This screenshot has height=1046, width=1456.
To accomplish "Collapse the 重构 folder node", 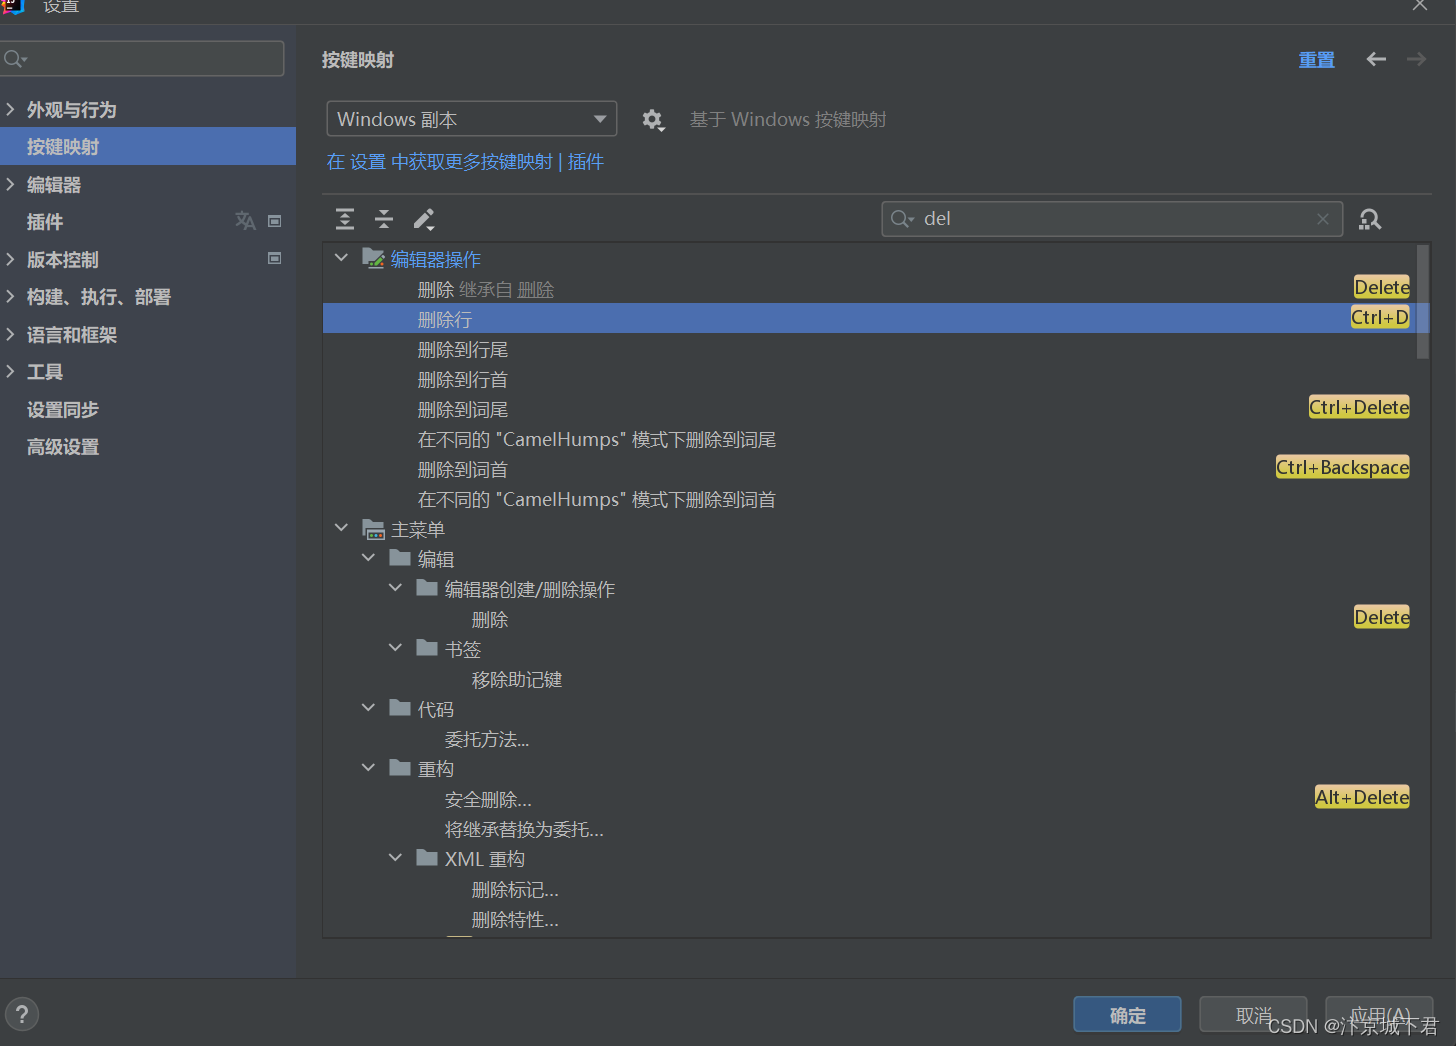I will 369,768.
